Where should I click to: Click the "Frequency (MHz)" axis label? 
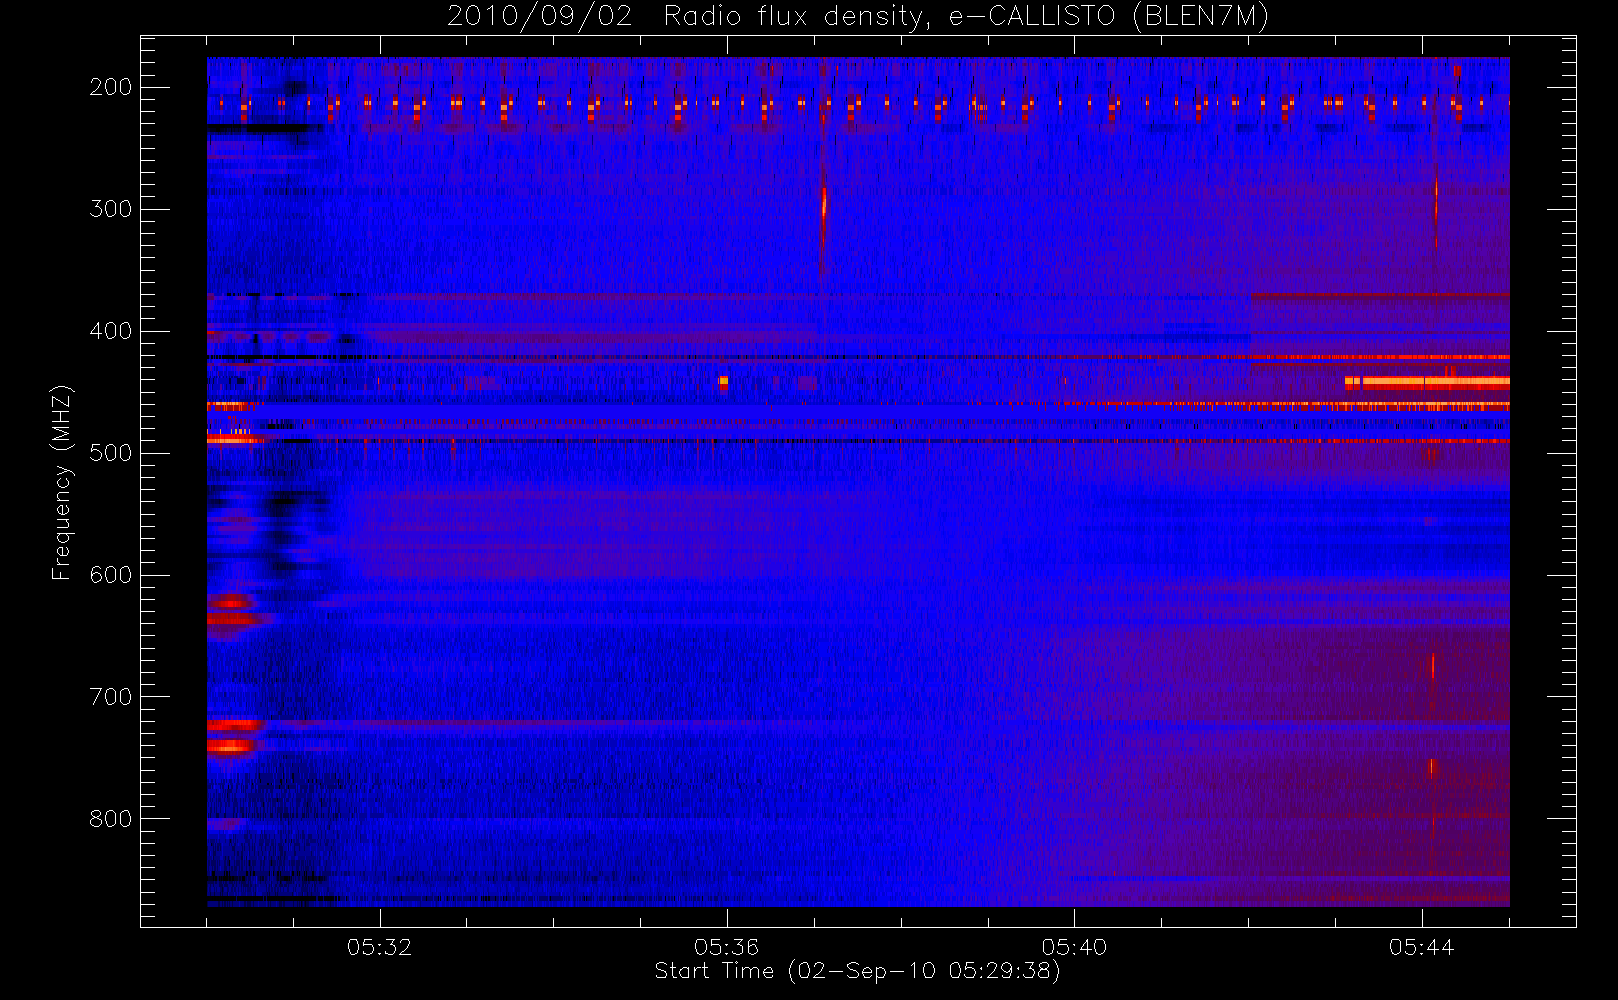62,482
